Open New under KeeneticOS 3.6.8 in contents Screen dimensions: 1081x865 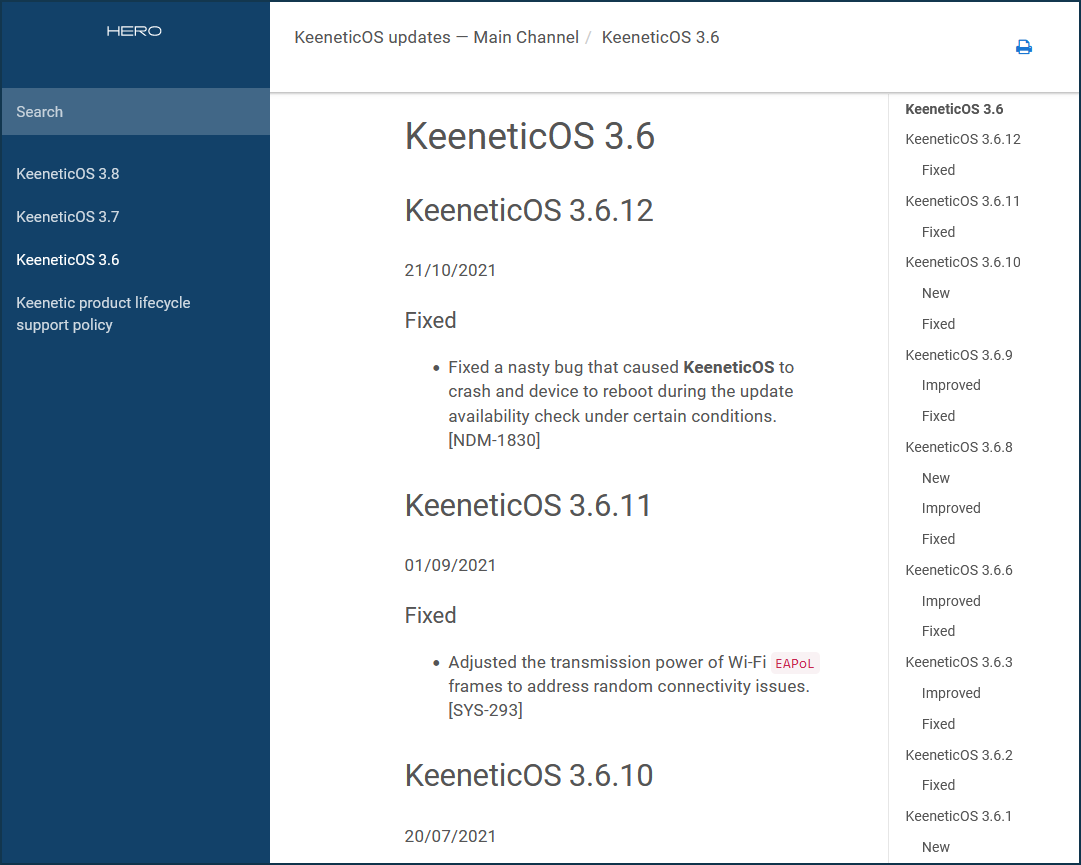point(936,478)
